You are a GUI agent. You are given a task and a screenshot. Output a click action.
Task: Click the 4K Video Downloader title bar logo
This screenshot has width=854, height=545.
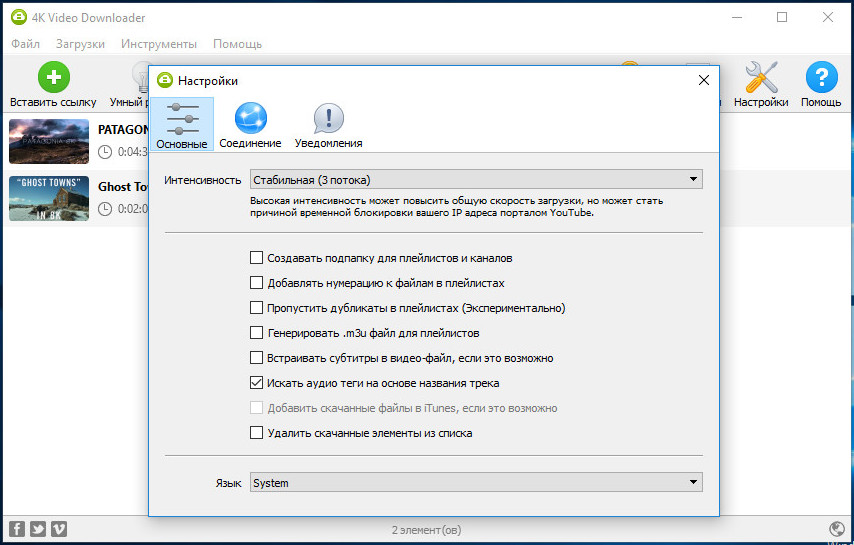coord(19,17)
